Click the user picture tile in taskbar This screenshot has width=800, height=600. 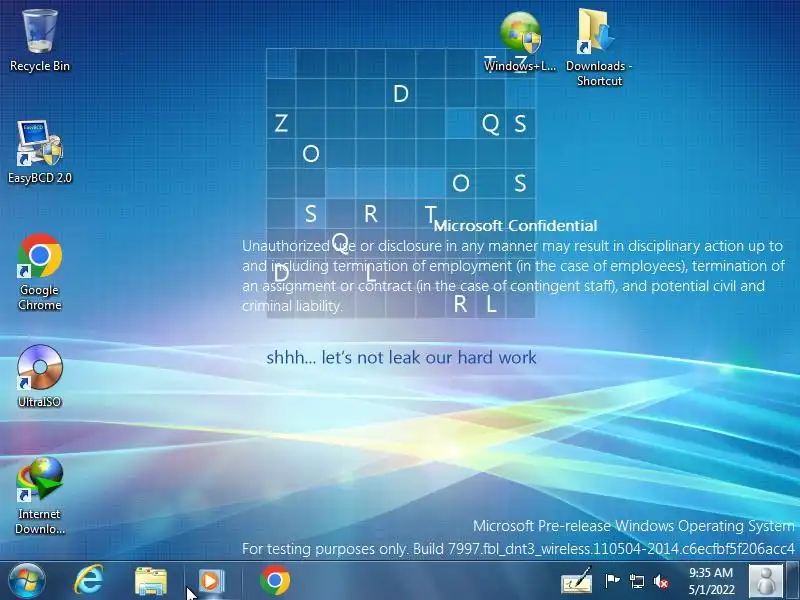[766, 581]
